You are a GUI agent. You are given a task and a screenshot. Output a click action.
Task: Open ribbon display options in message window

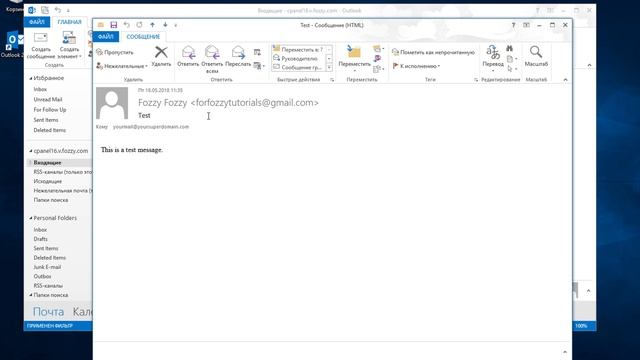point(527,25)
